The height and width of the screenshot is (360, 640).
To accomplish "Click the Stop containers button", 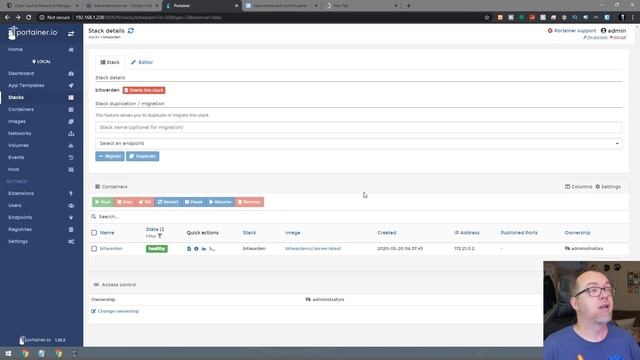I will 124,202.
